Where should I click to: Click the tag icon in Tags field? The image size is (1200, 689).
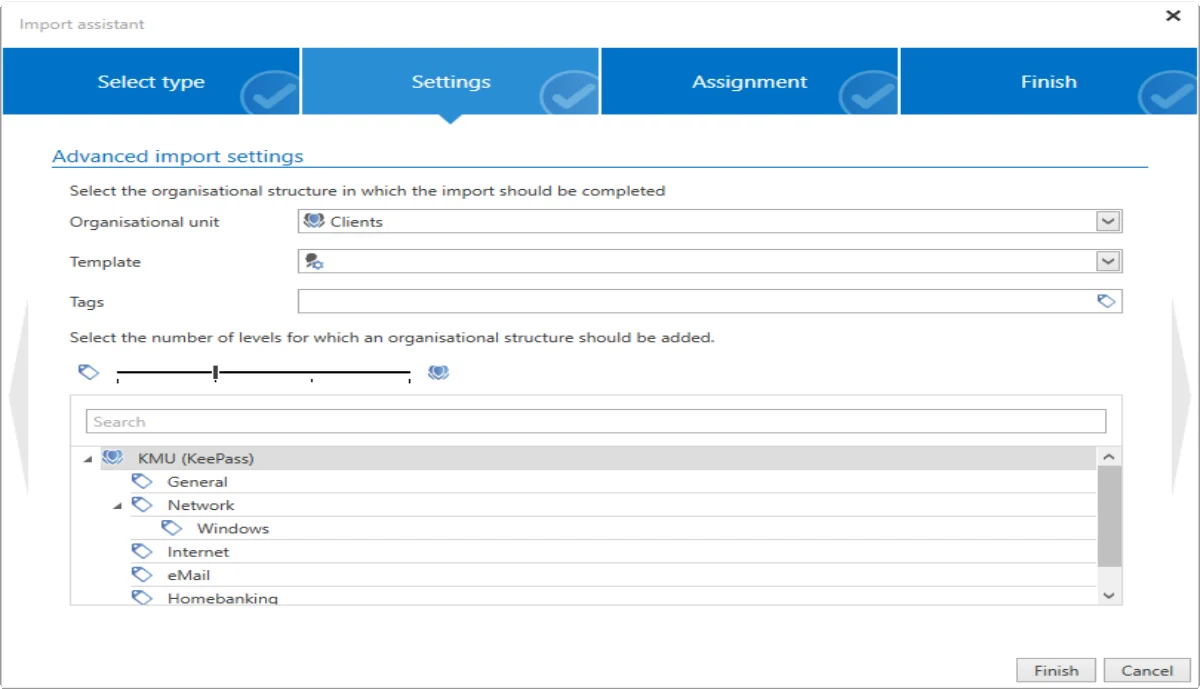pyautogui.click(x=1106, y=301)
